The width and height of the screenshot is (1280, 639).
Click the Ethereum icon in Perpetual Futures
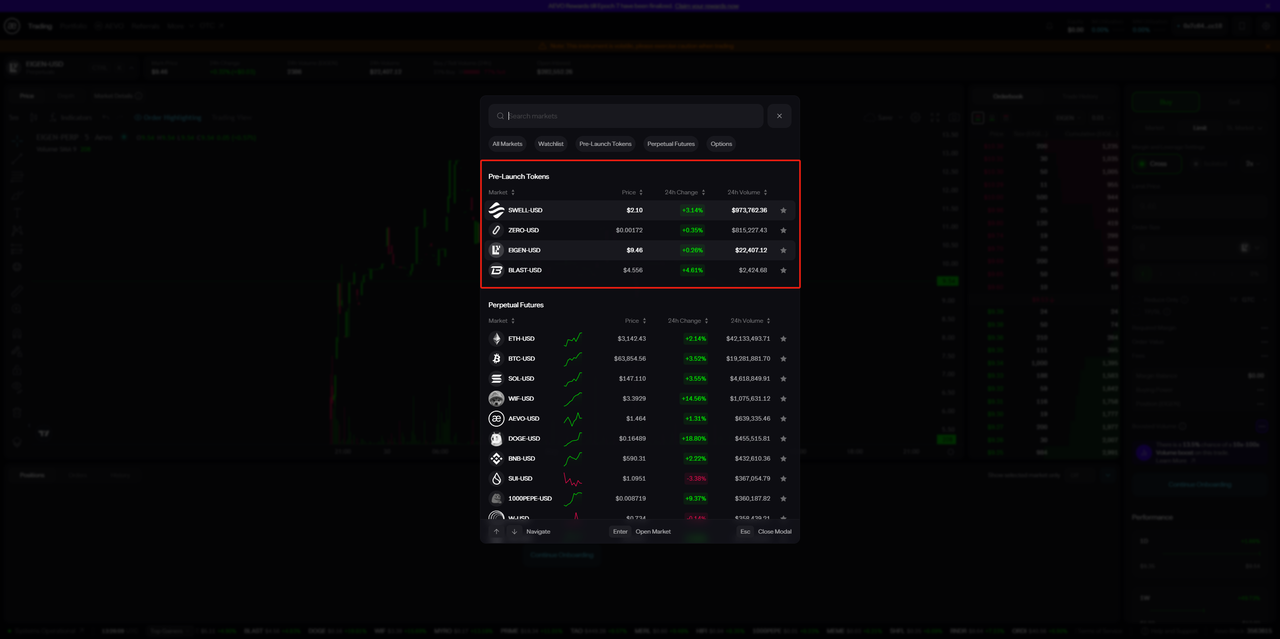coord(496,339)
